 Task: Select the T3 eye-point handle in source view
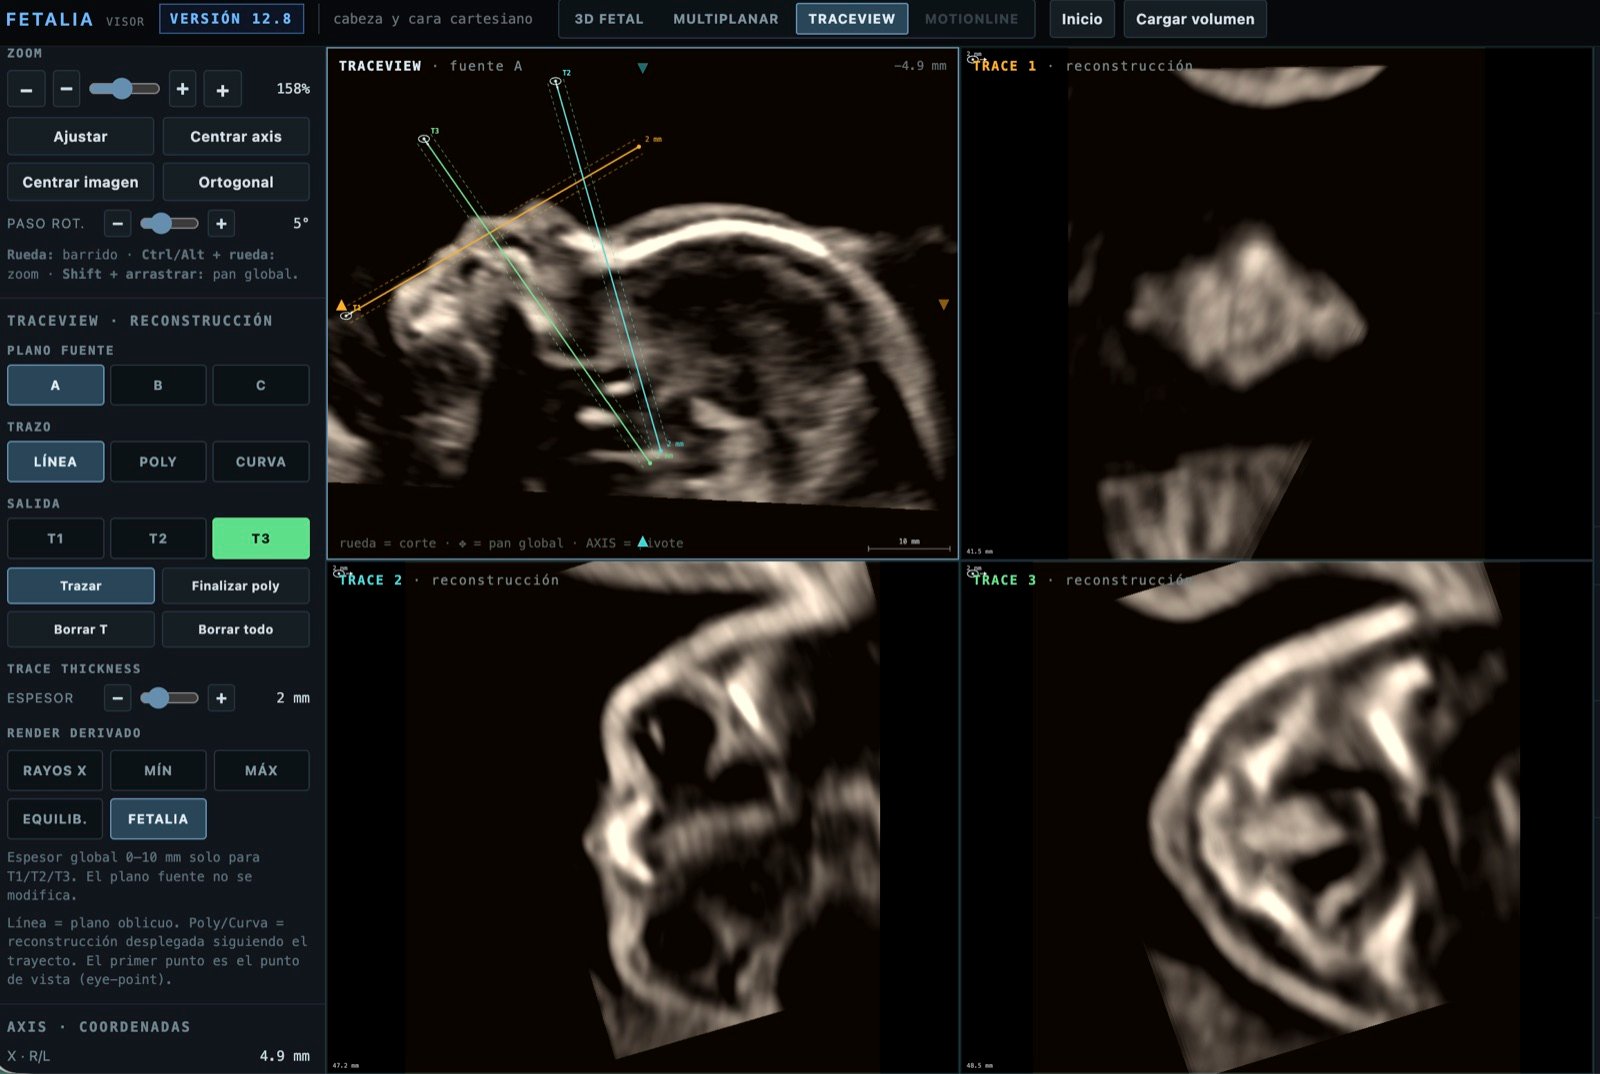click(424, 140)
